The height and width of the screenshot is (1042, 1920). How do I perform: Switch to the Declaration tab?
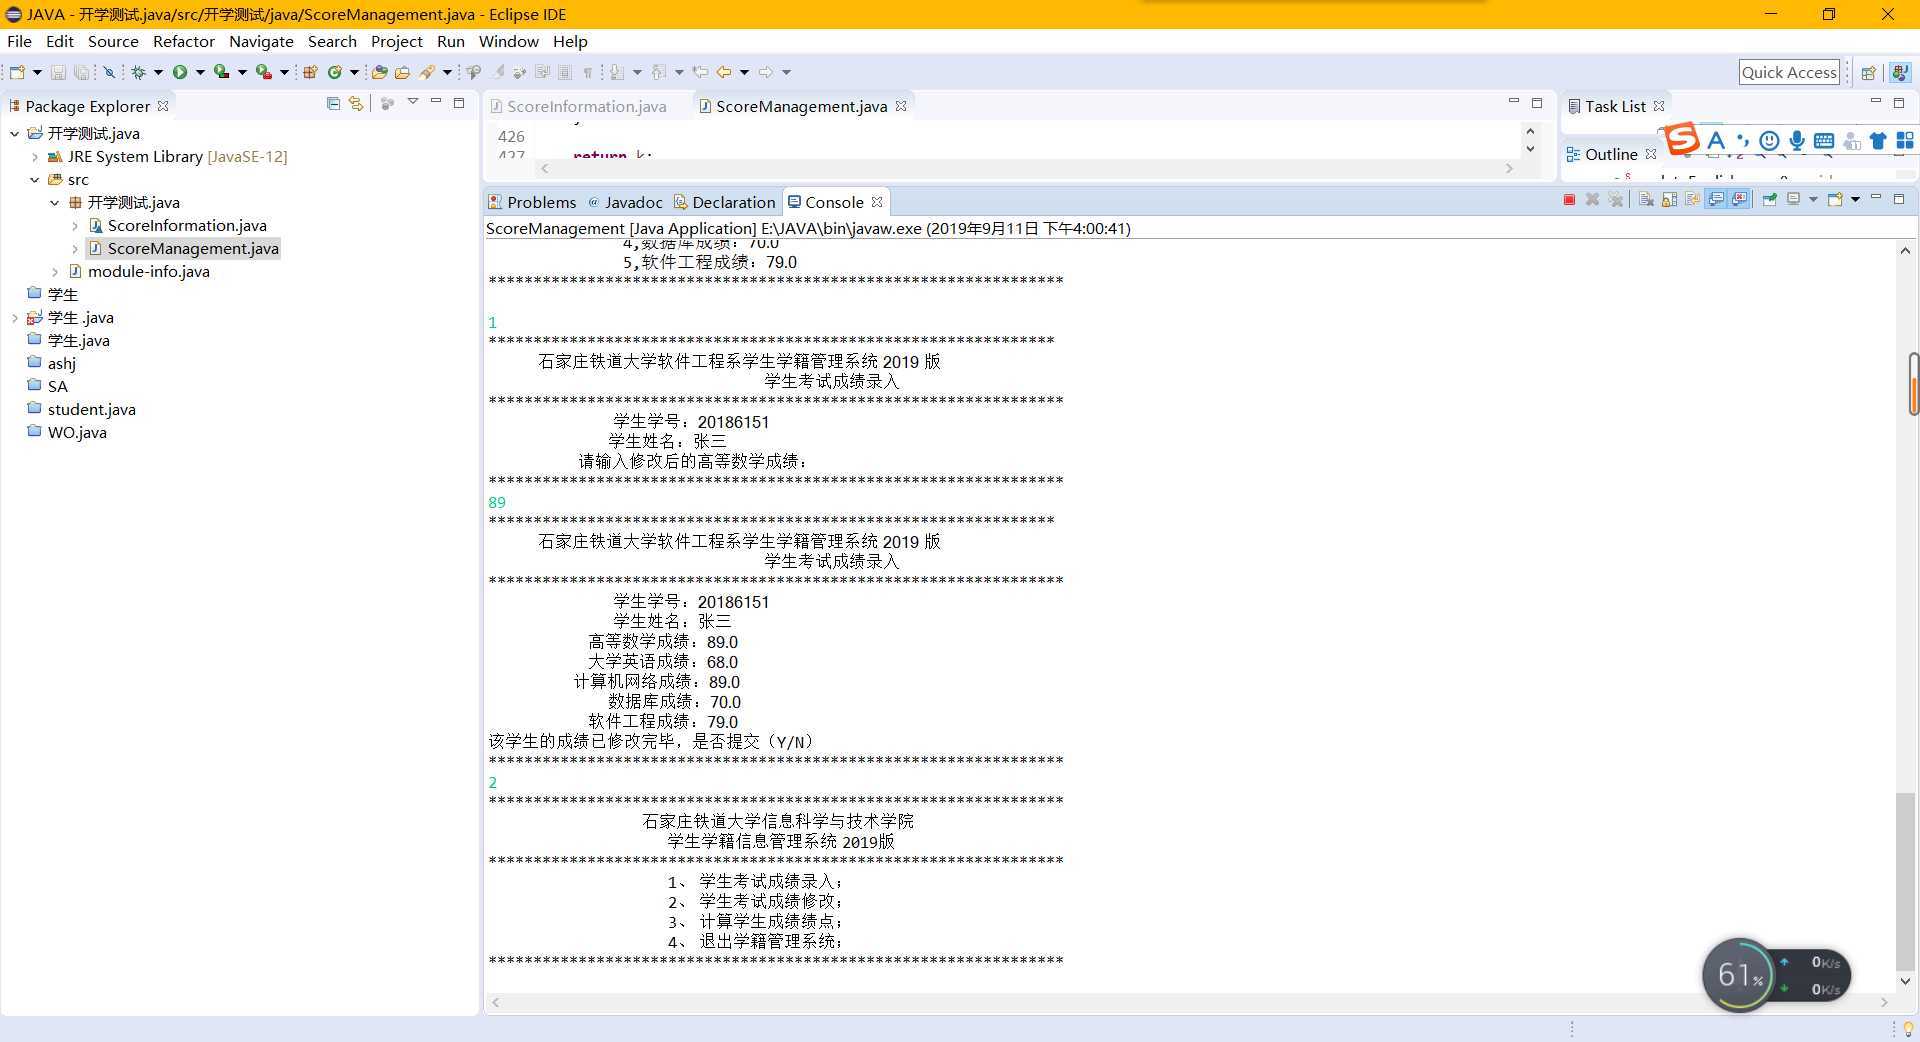(x=724, y=202)
